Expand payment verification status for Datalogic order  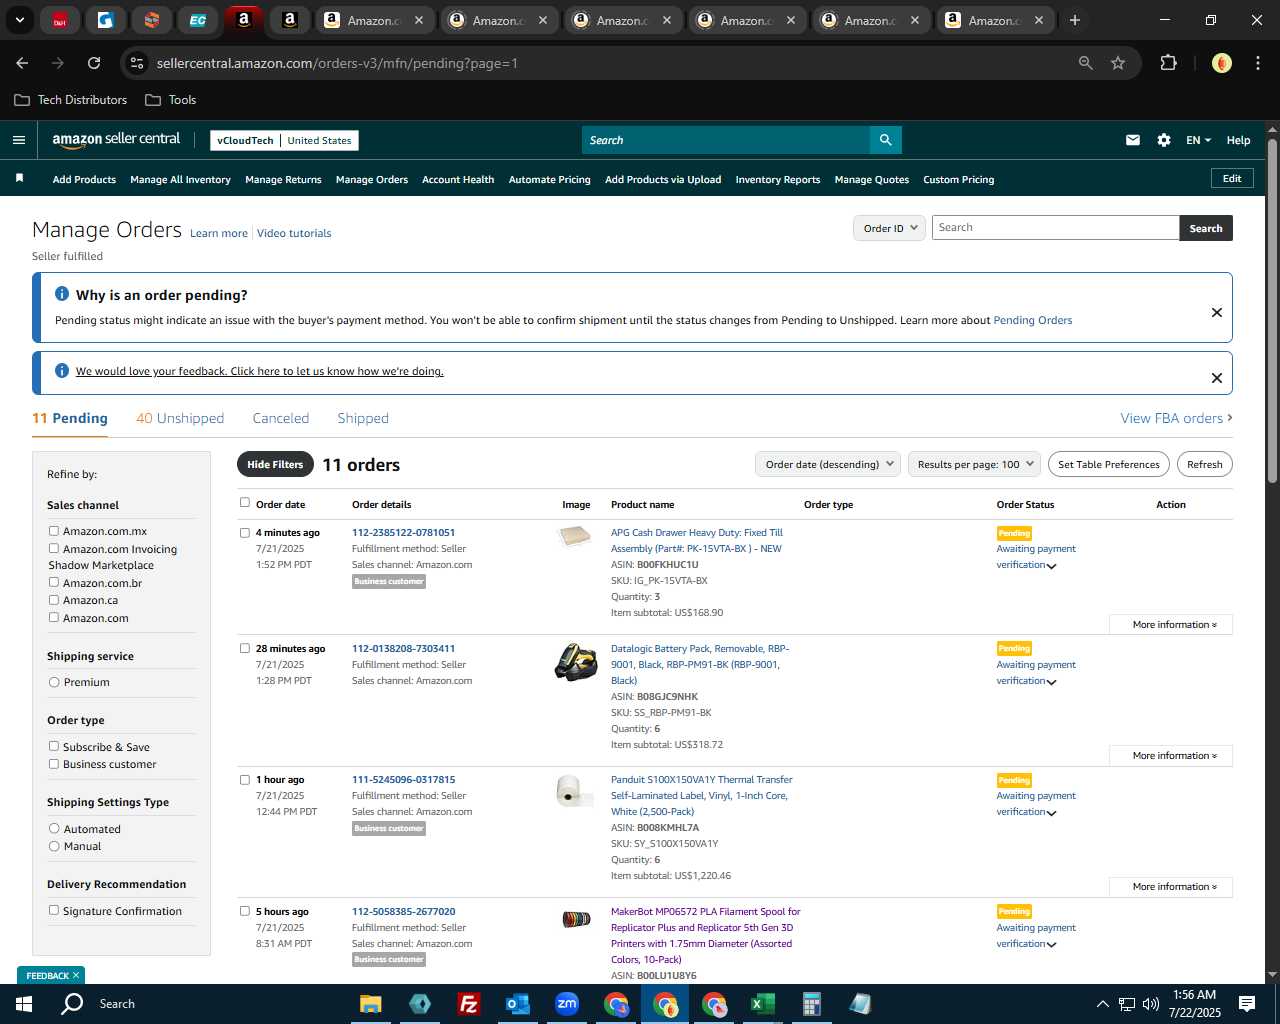(1051, 682)
